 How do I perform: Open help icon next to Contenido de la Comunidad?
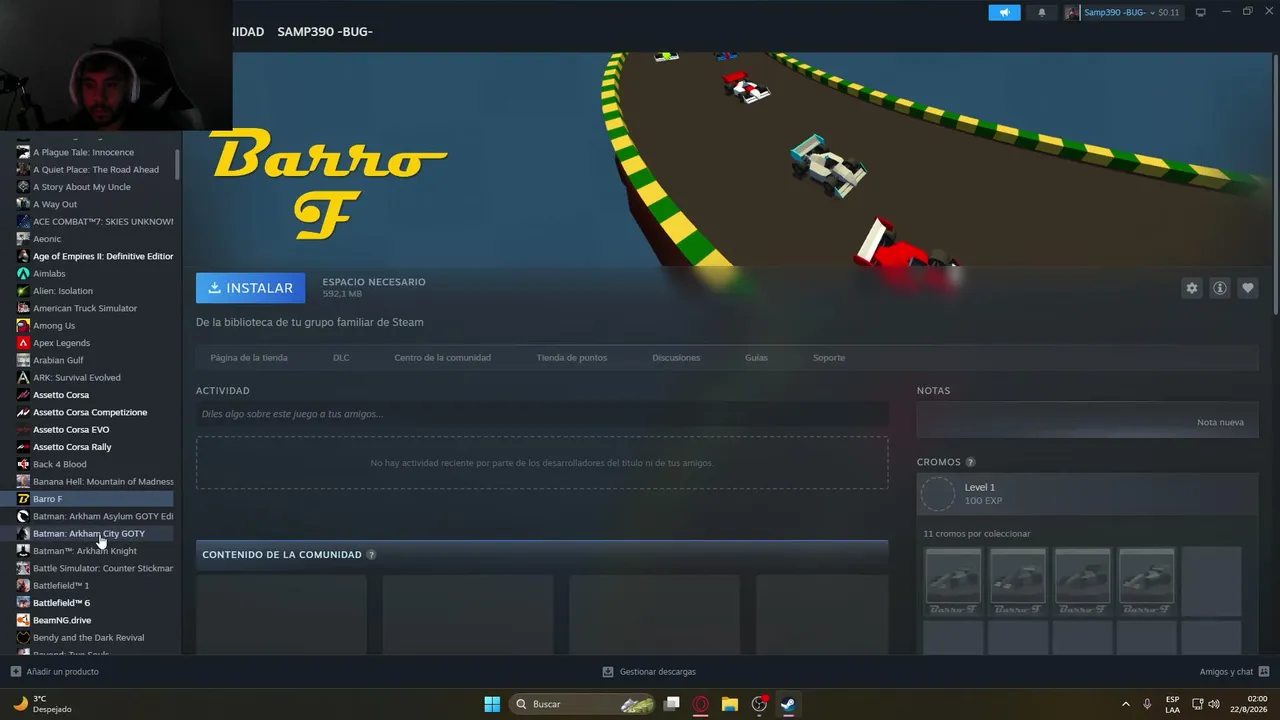click(x=371, y=555)
